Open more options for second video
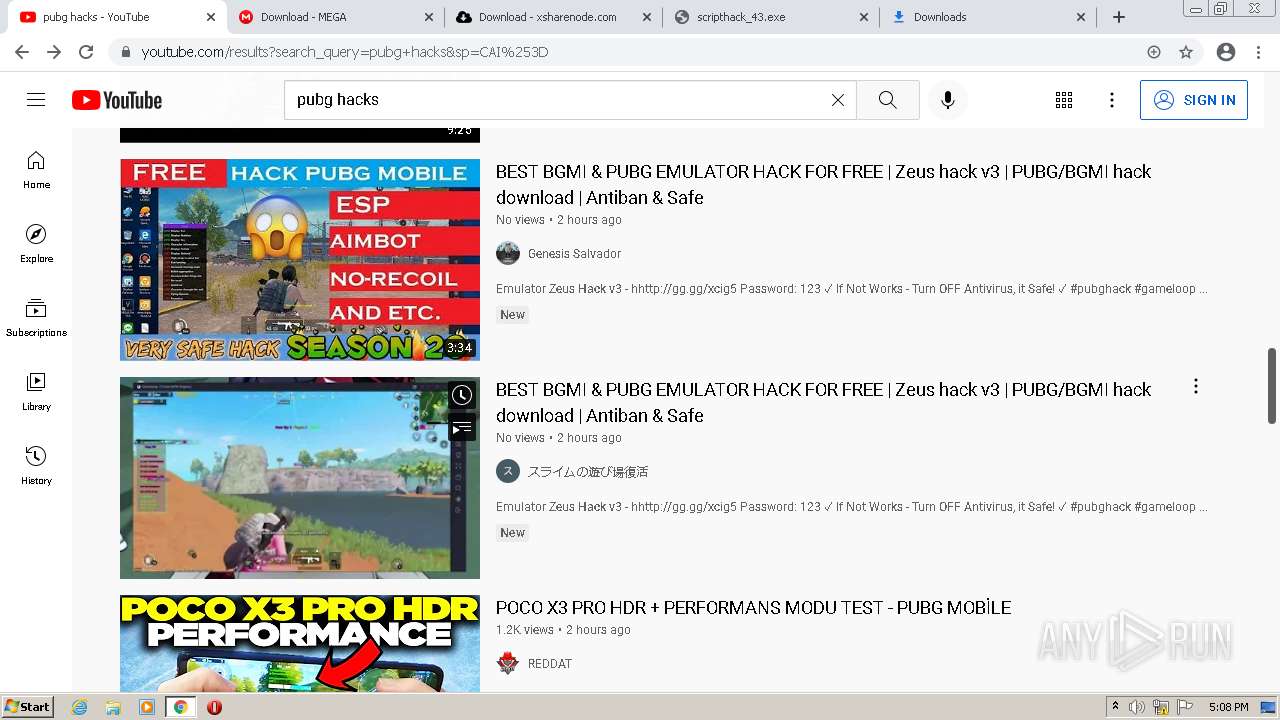 click(x=1195, y=387)
